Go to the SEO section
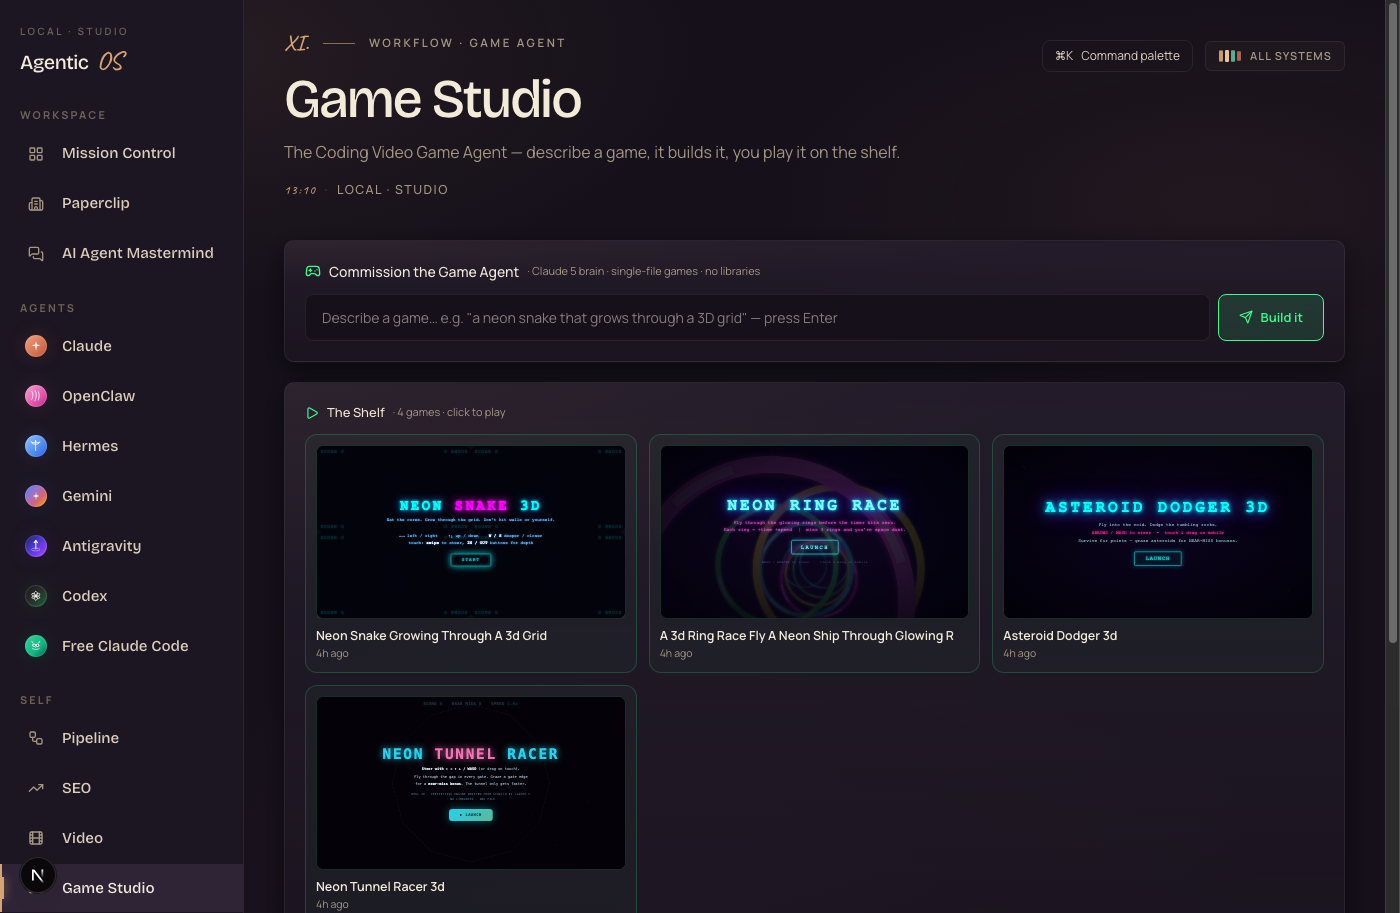 tap(122, 788)
